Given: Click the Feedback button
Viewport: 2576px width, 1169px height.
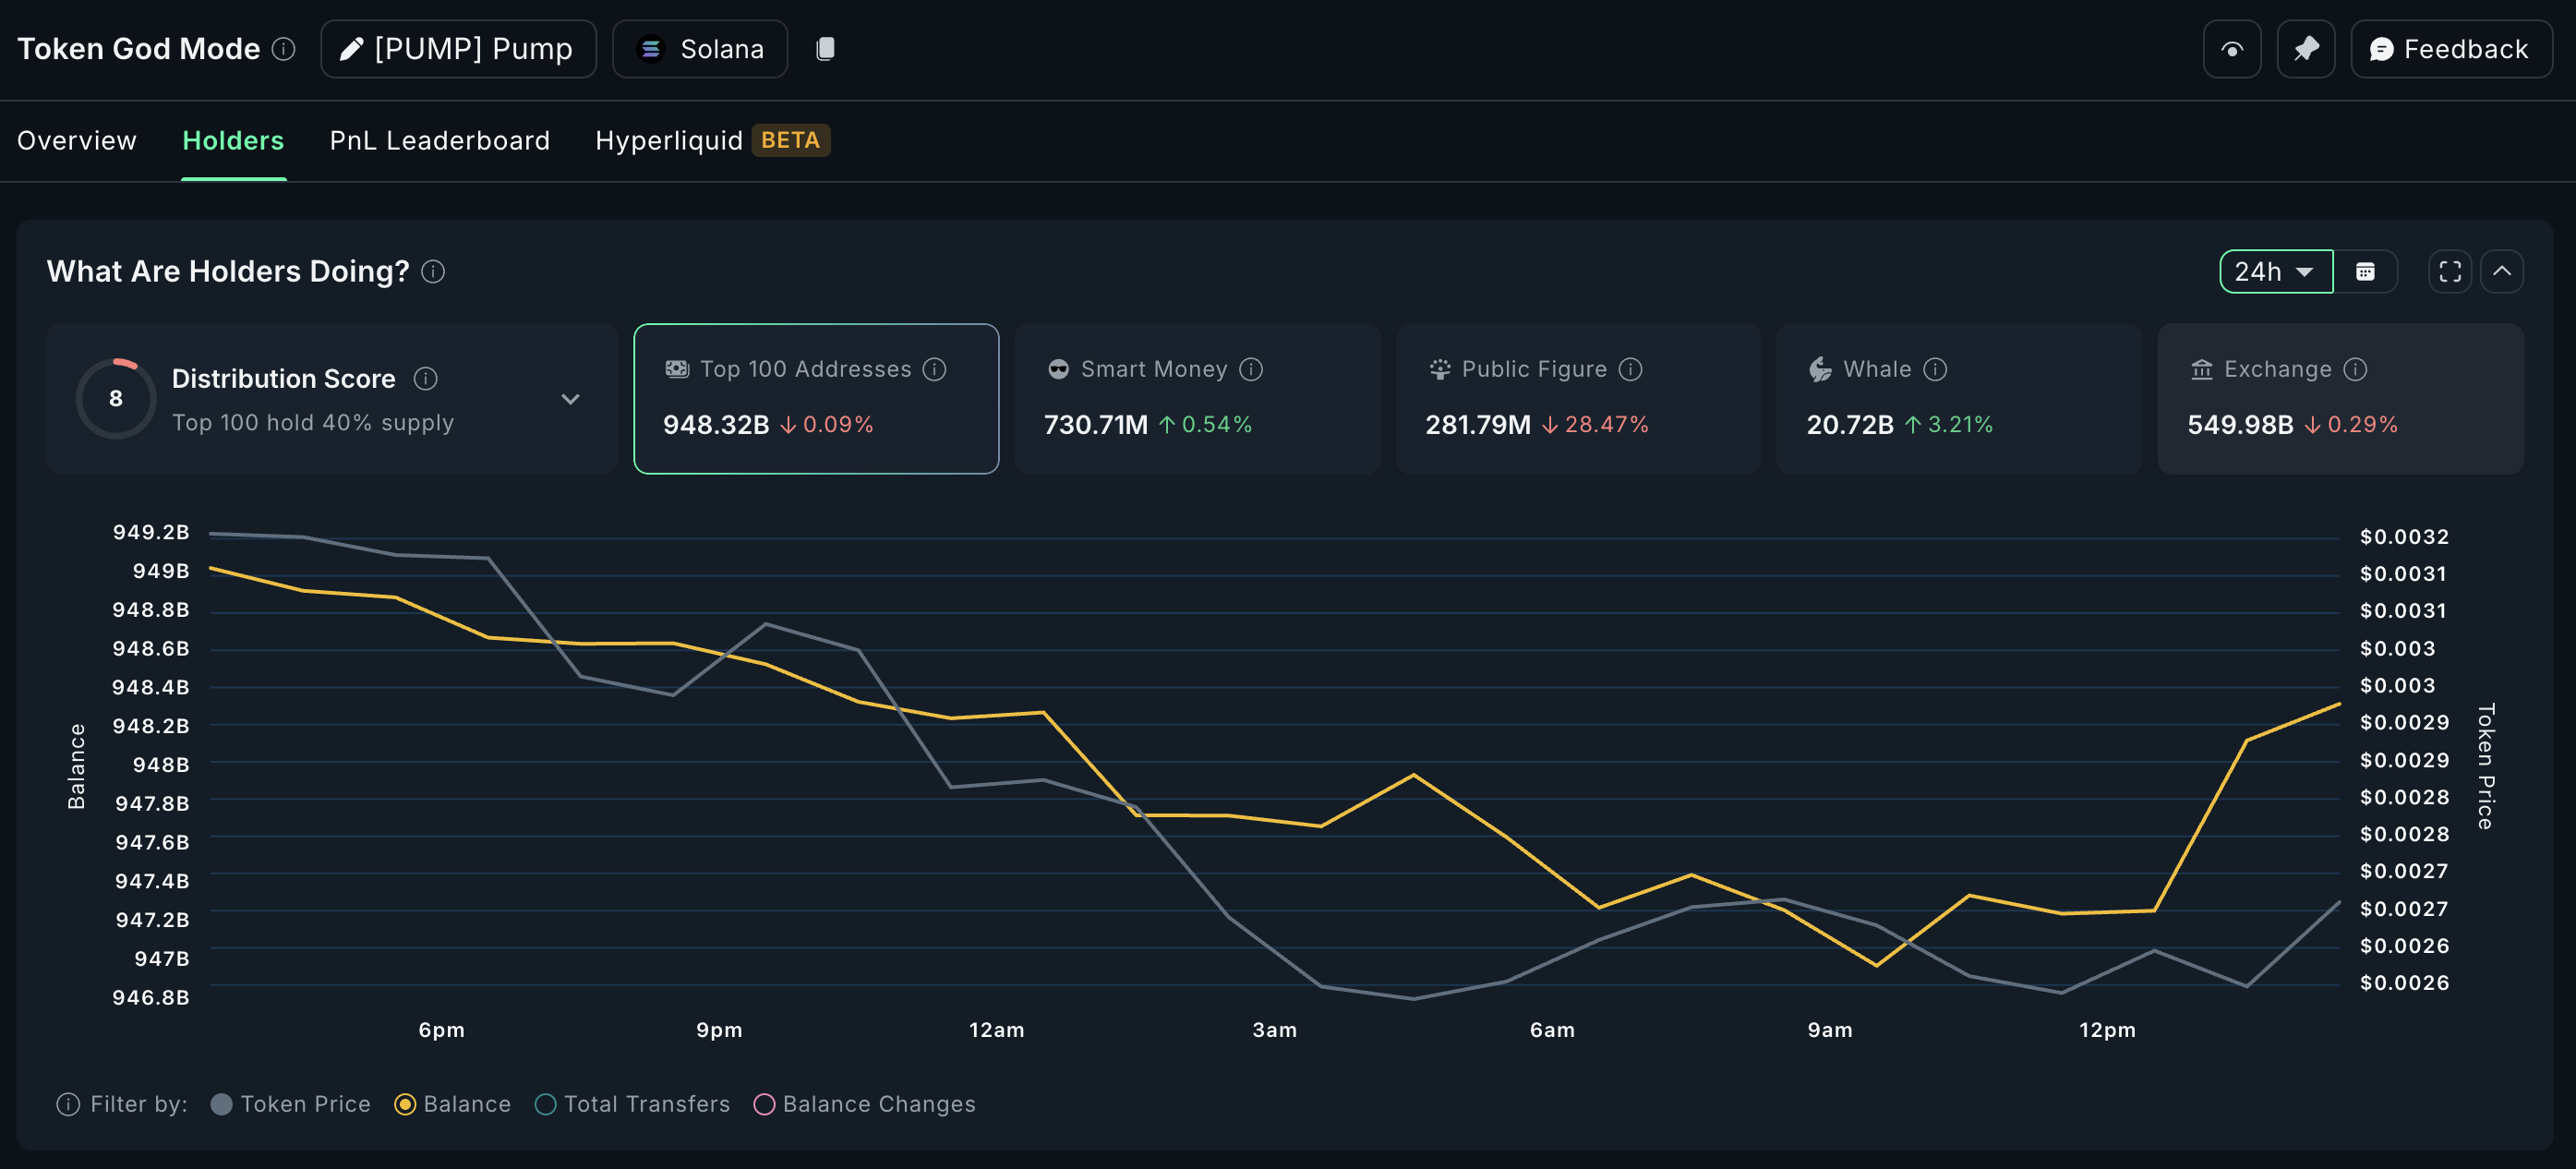Looking at the screenshot, I should (2450, 48).
